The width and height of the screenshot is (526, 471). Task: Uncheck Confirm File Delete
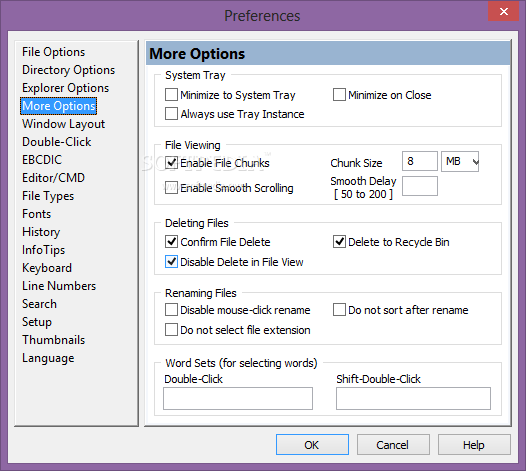click(171, 242)
